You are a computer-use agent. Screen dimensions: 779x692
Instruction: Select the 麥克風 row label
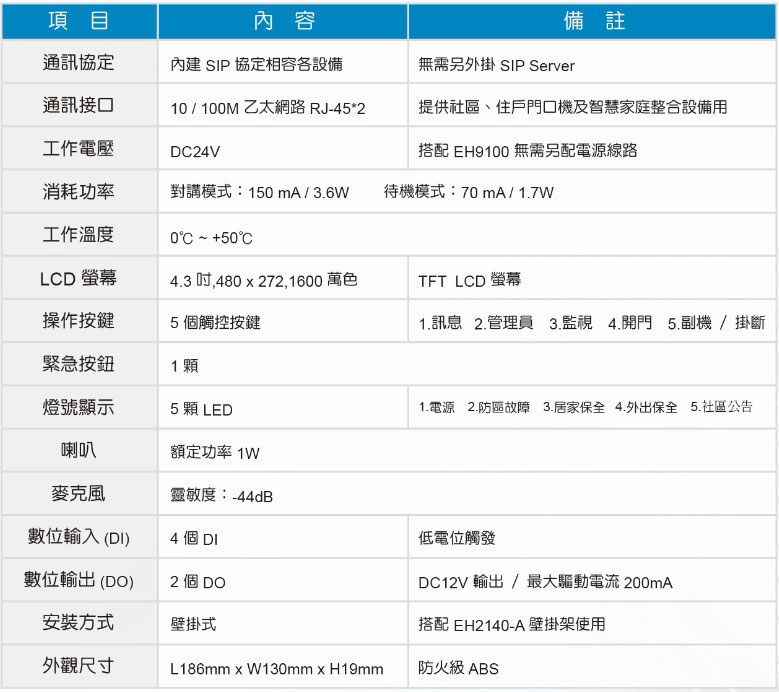pos(78,494)
